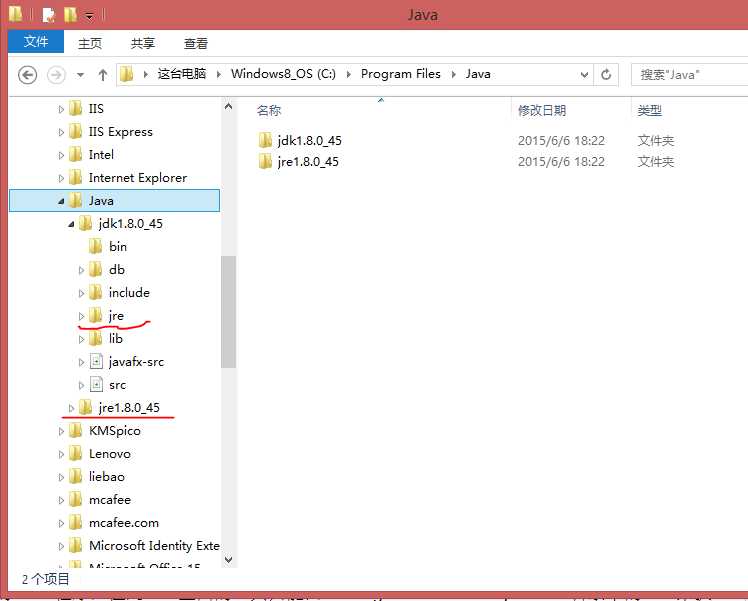The image size is (748, 601).
Task: Click Windows8_OS (C:) breadcrumb
Action: 283,74
